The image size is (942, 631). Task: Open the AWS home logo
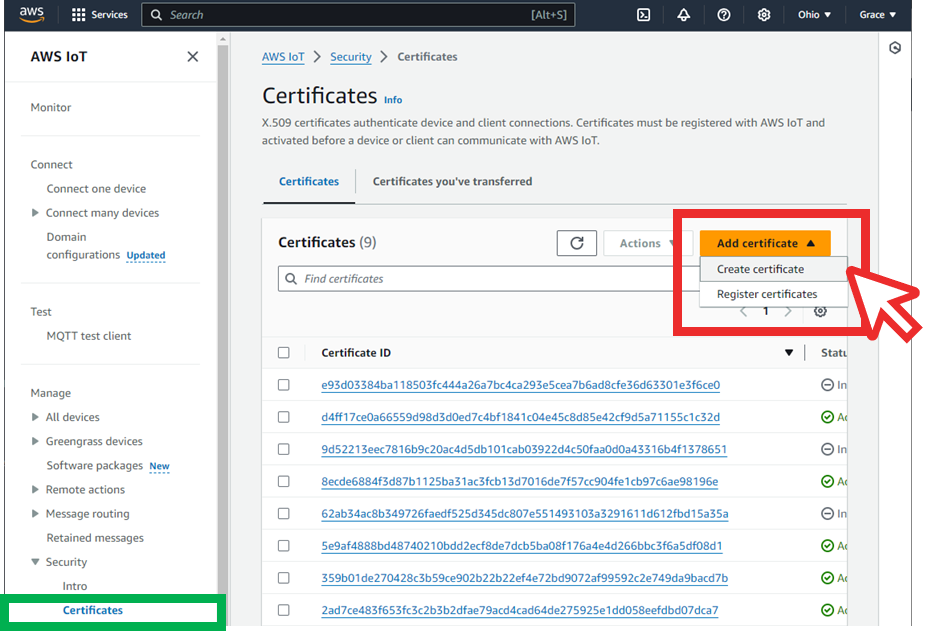31,14
